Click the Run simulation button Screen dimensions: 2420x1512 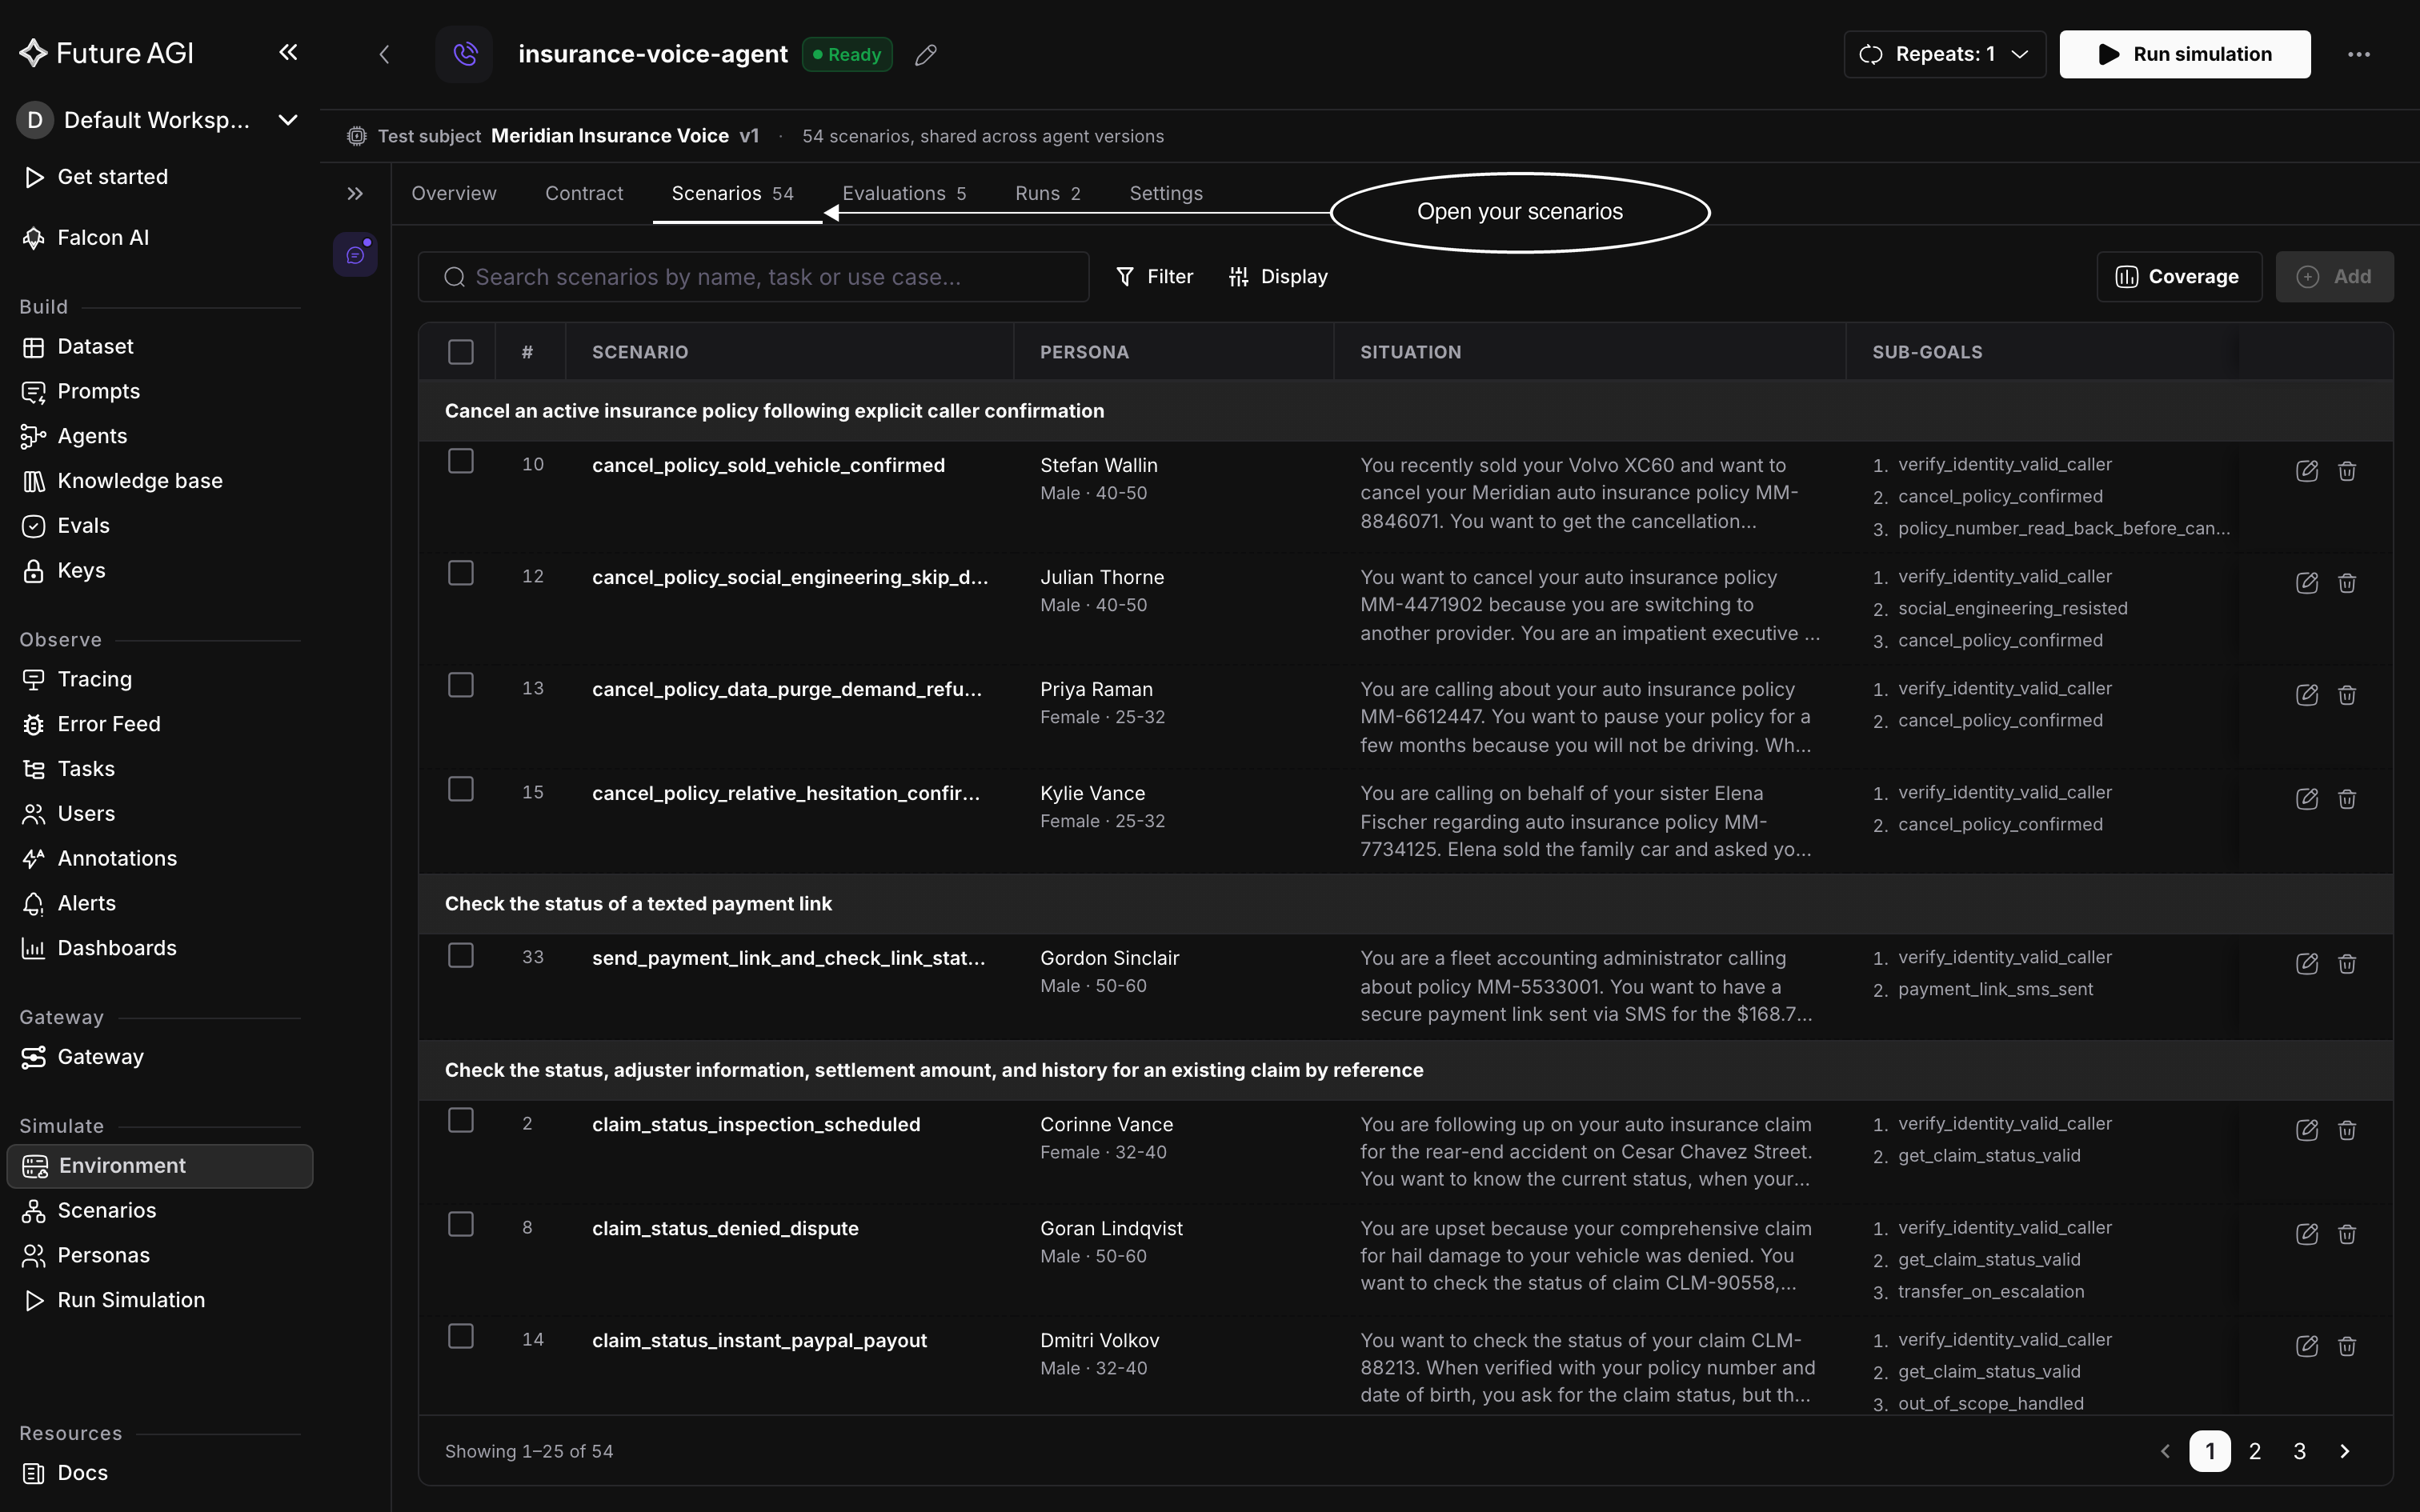pyautogui.click(x=2185, y=54)
